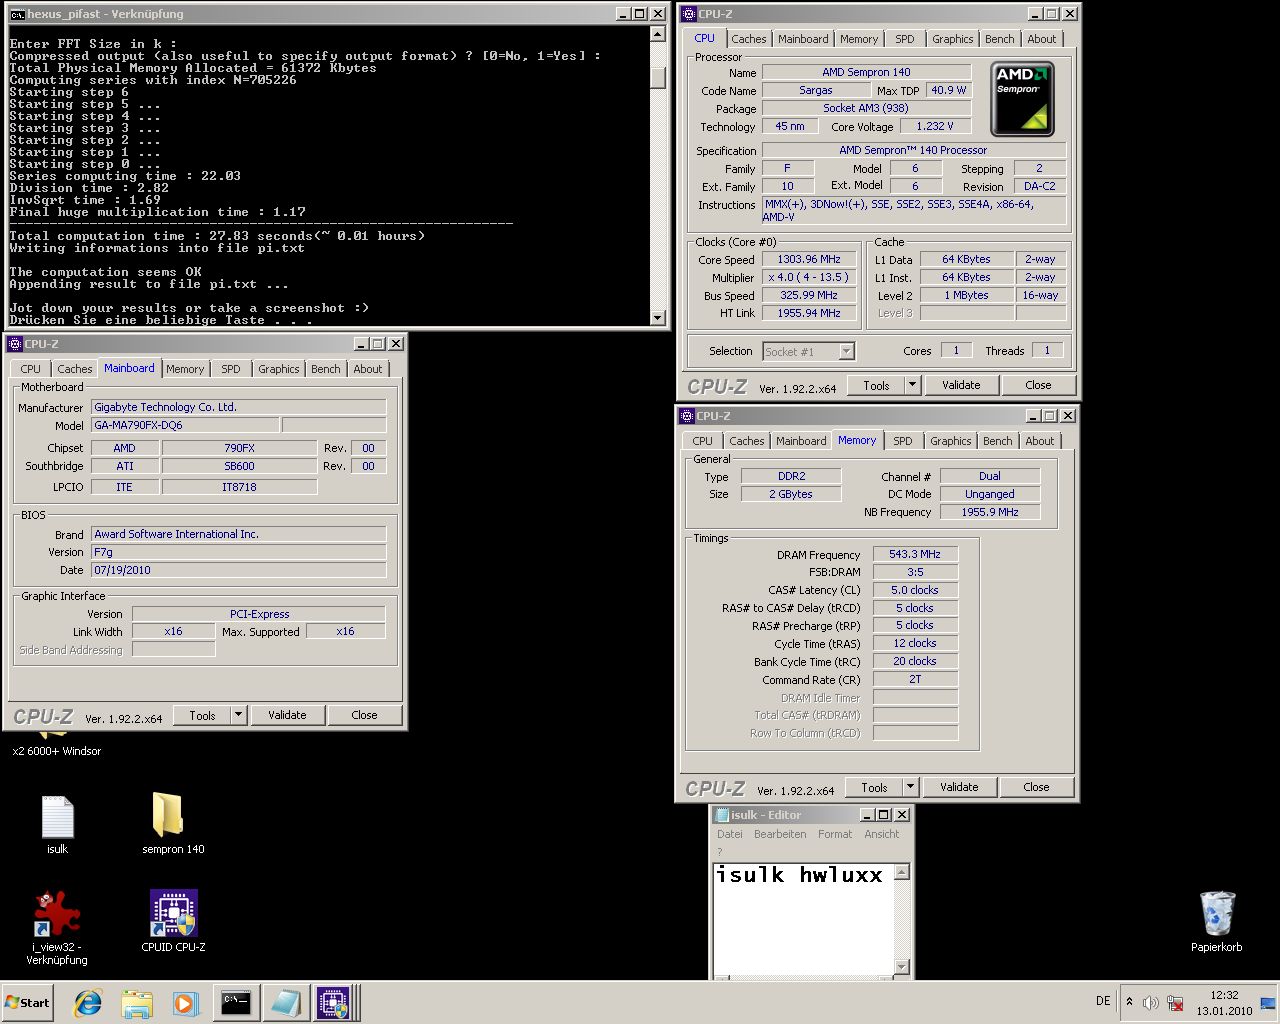Click Validate in CPU tab window

click(x=961, y=385)
